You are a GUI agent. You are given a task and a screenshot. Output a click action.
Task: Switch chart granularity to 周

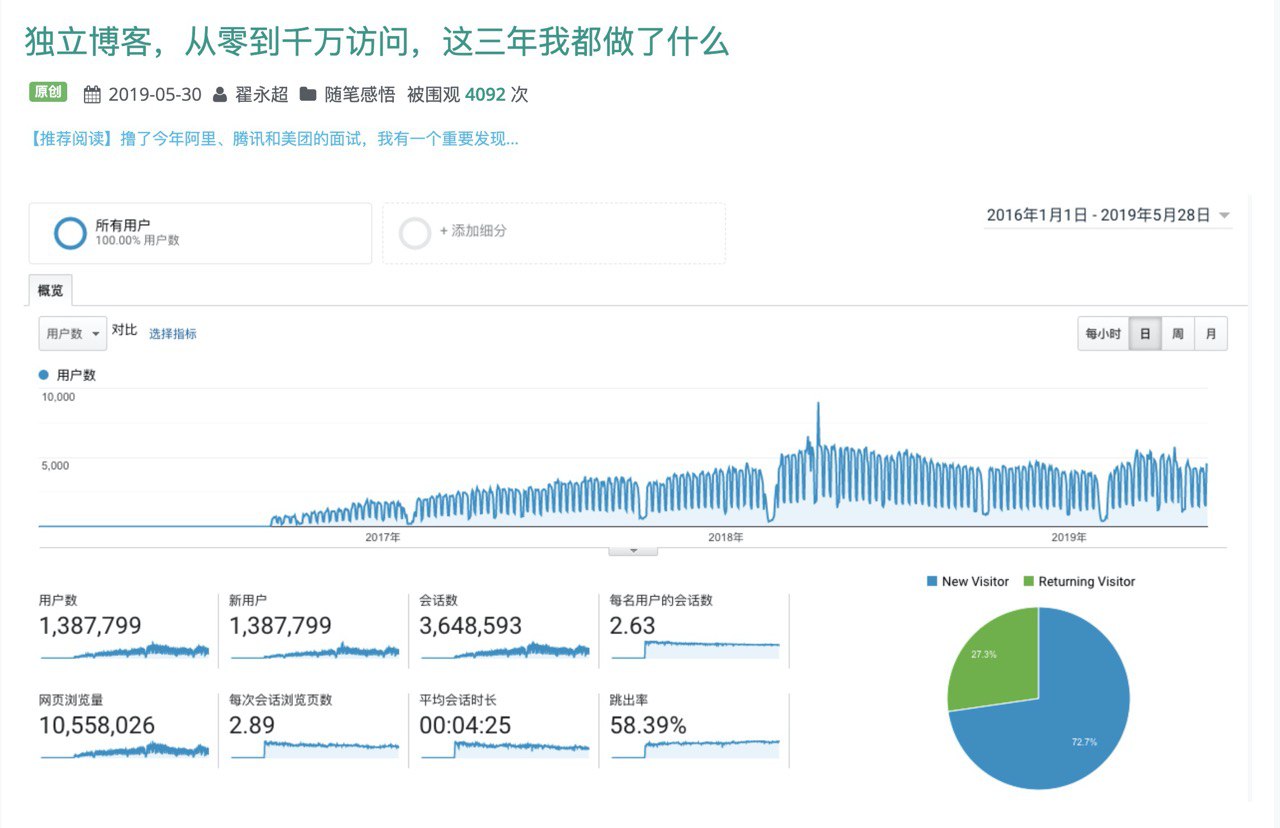point(1178,334)
